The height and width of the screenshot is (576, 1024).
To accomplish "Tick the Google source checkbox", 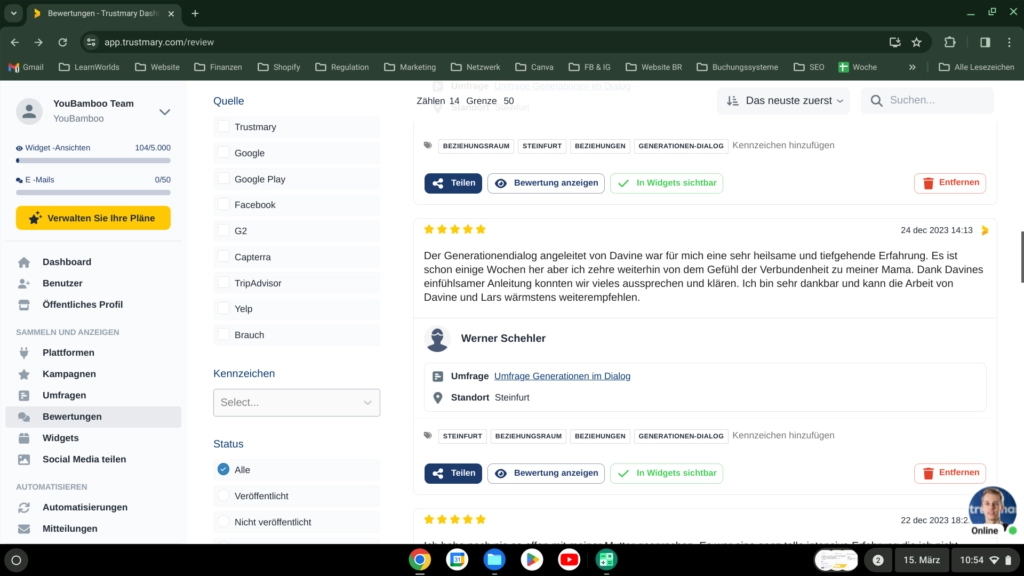I will [x=223, y=153].
